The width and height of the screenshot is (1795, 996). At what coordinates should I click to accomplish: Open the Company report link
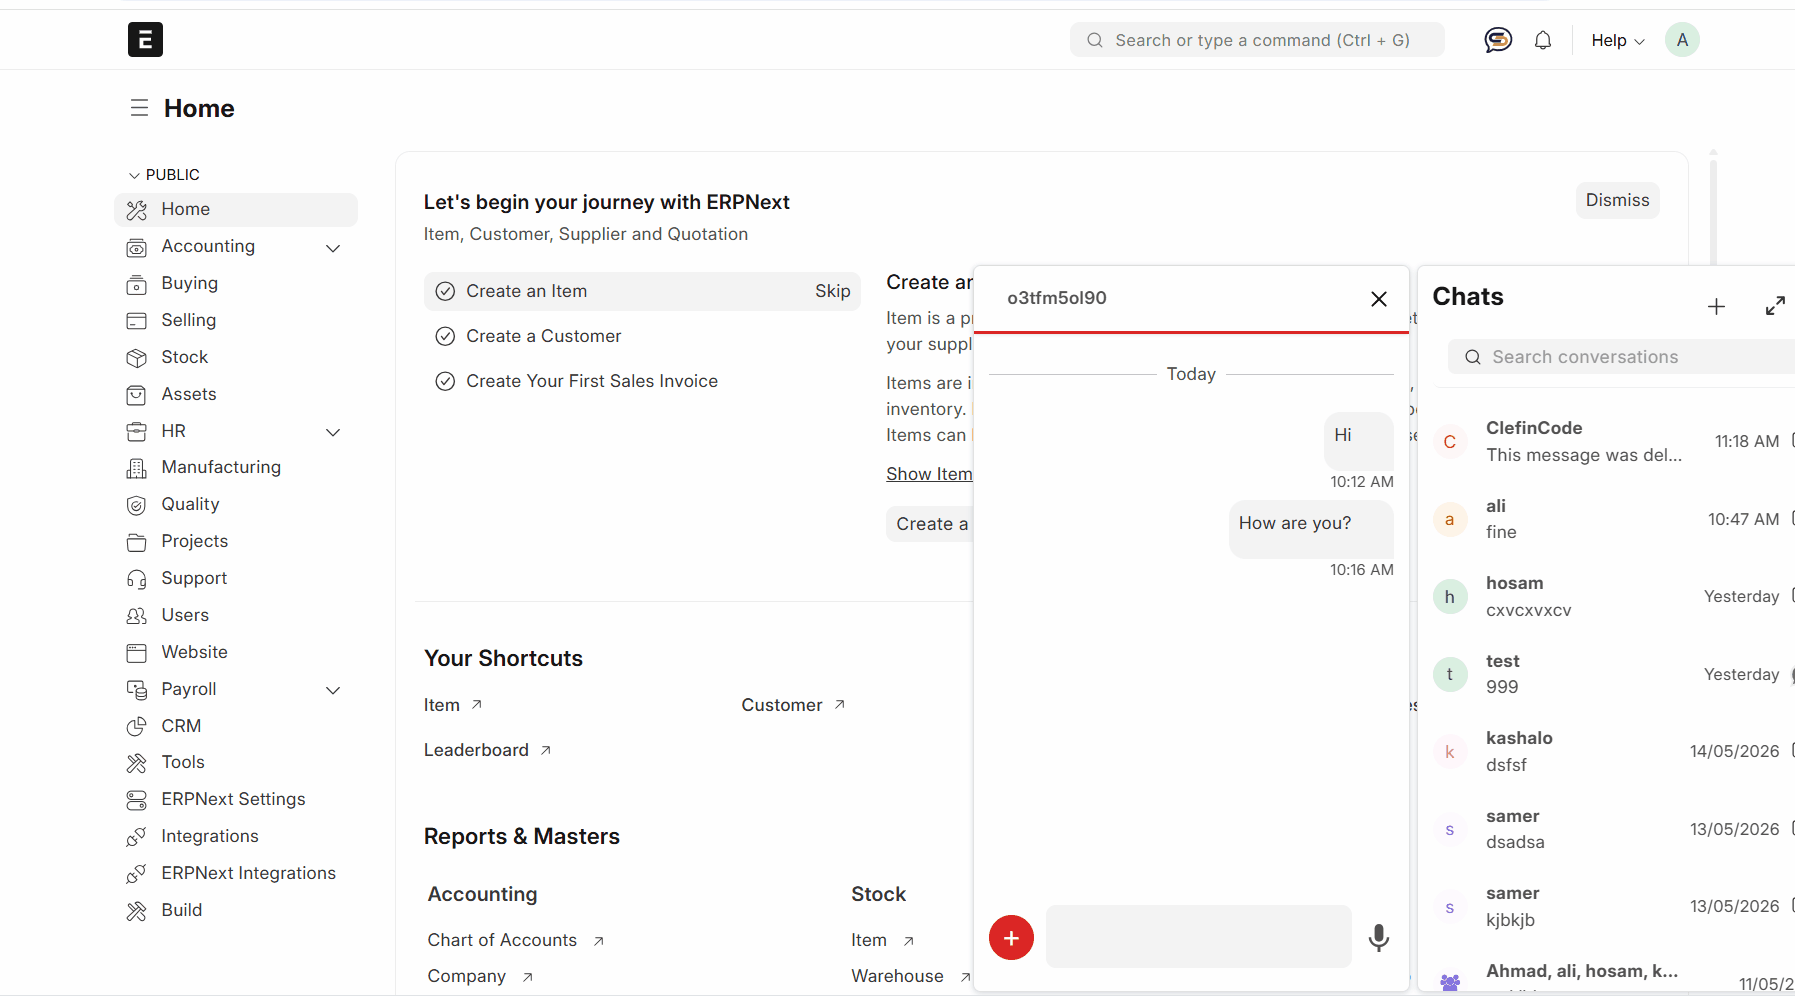click(480, 976)
